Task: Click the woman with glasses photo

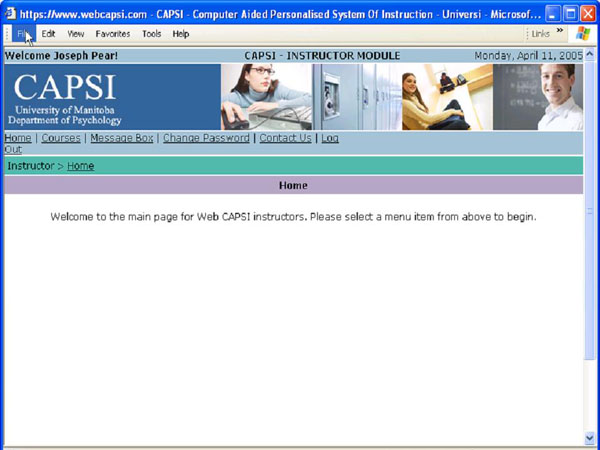Action: [267, 97]
